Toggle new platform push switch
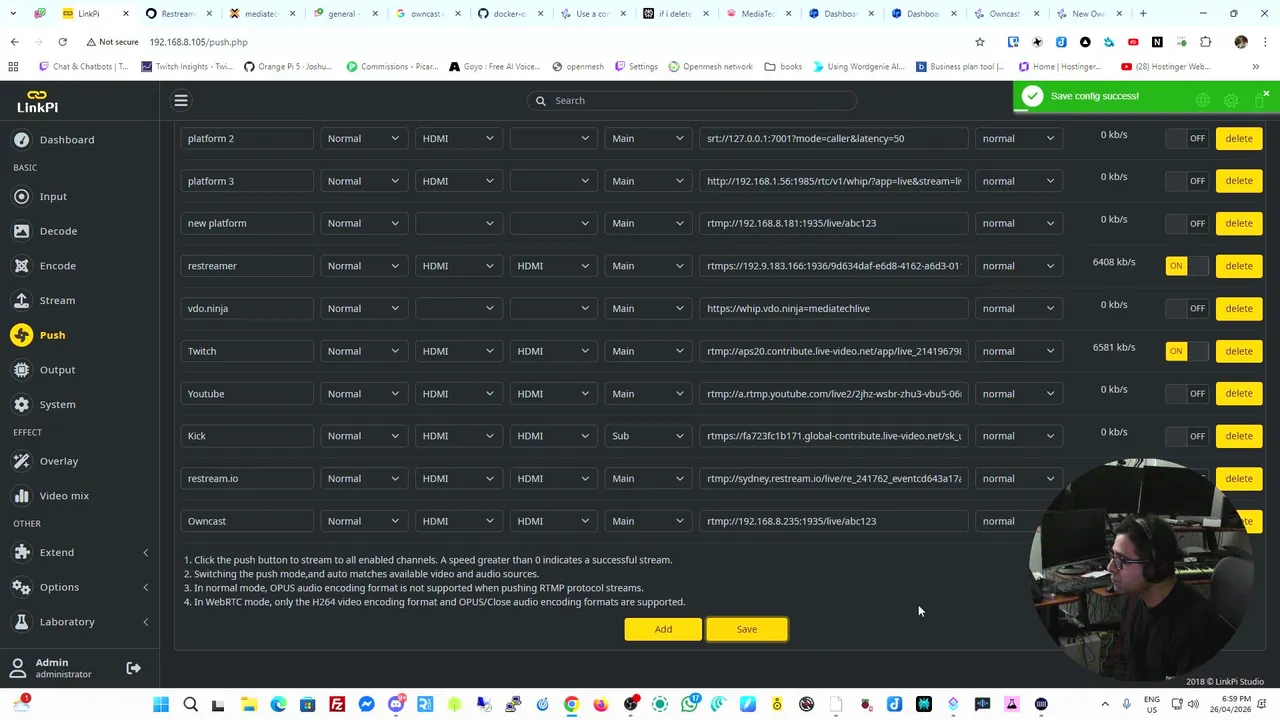Image resolution: width=1280 pixels, height=720 pixels. (1187, 223)
